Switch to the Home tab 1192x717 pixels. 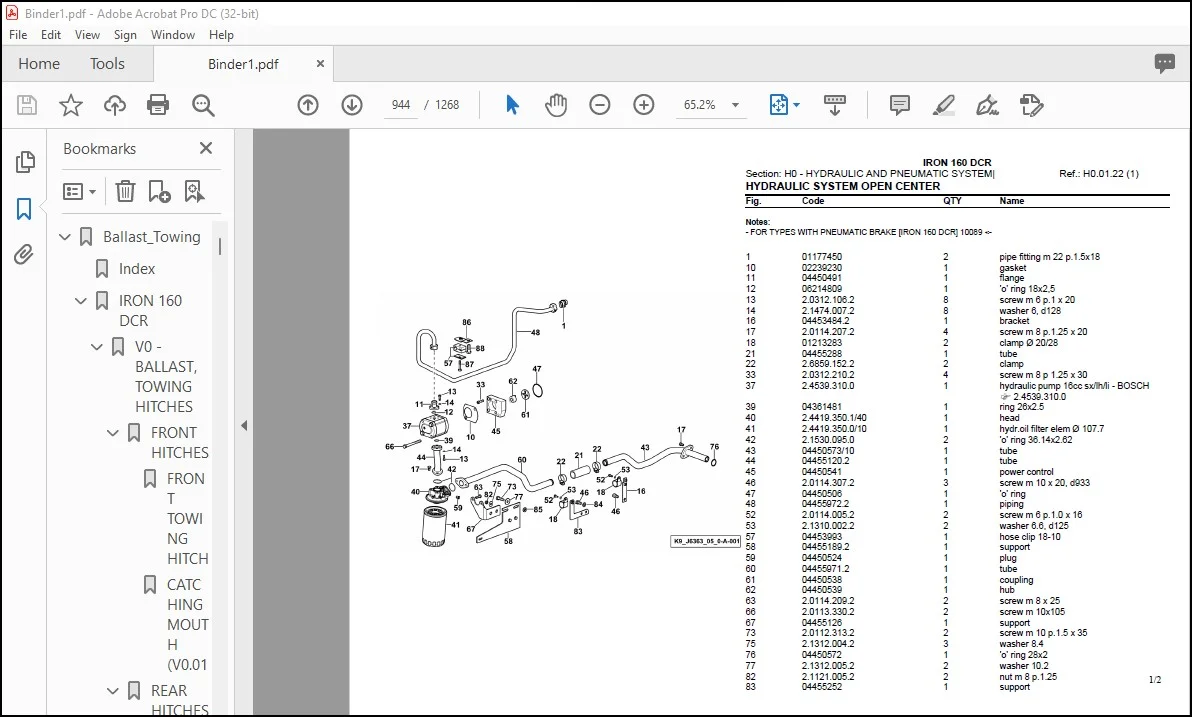tap(39, 64)
